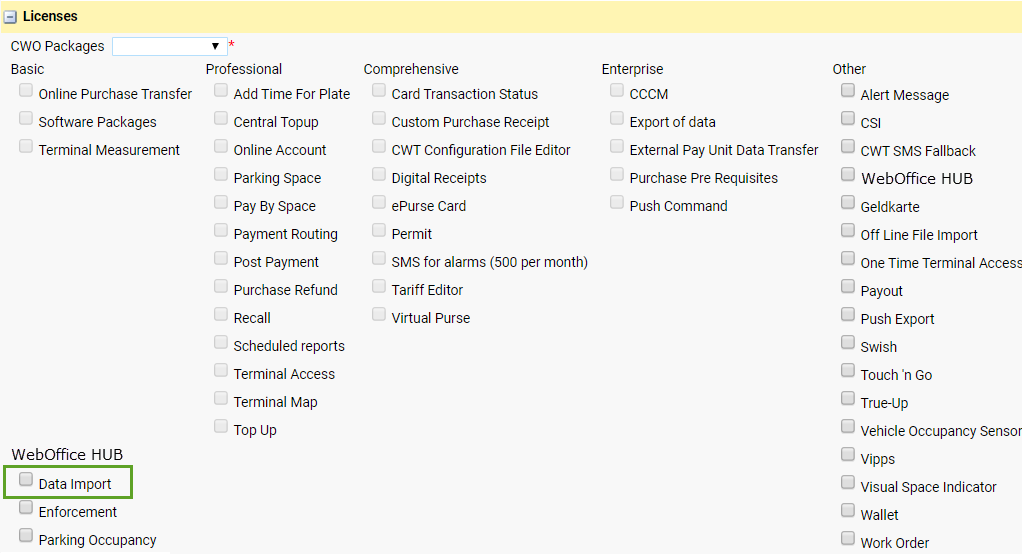The image size is (1022, 554).
Task: Check Vehicle Occupancy Sensor
Action: pyautogui.click(x=847, y=426)
